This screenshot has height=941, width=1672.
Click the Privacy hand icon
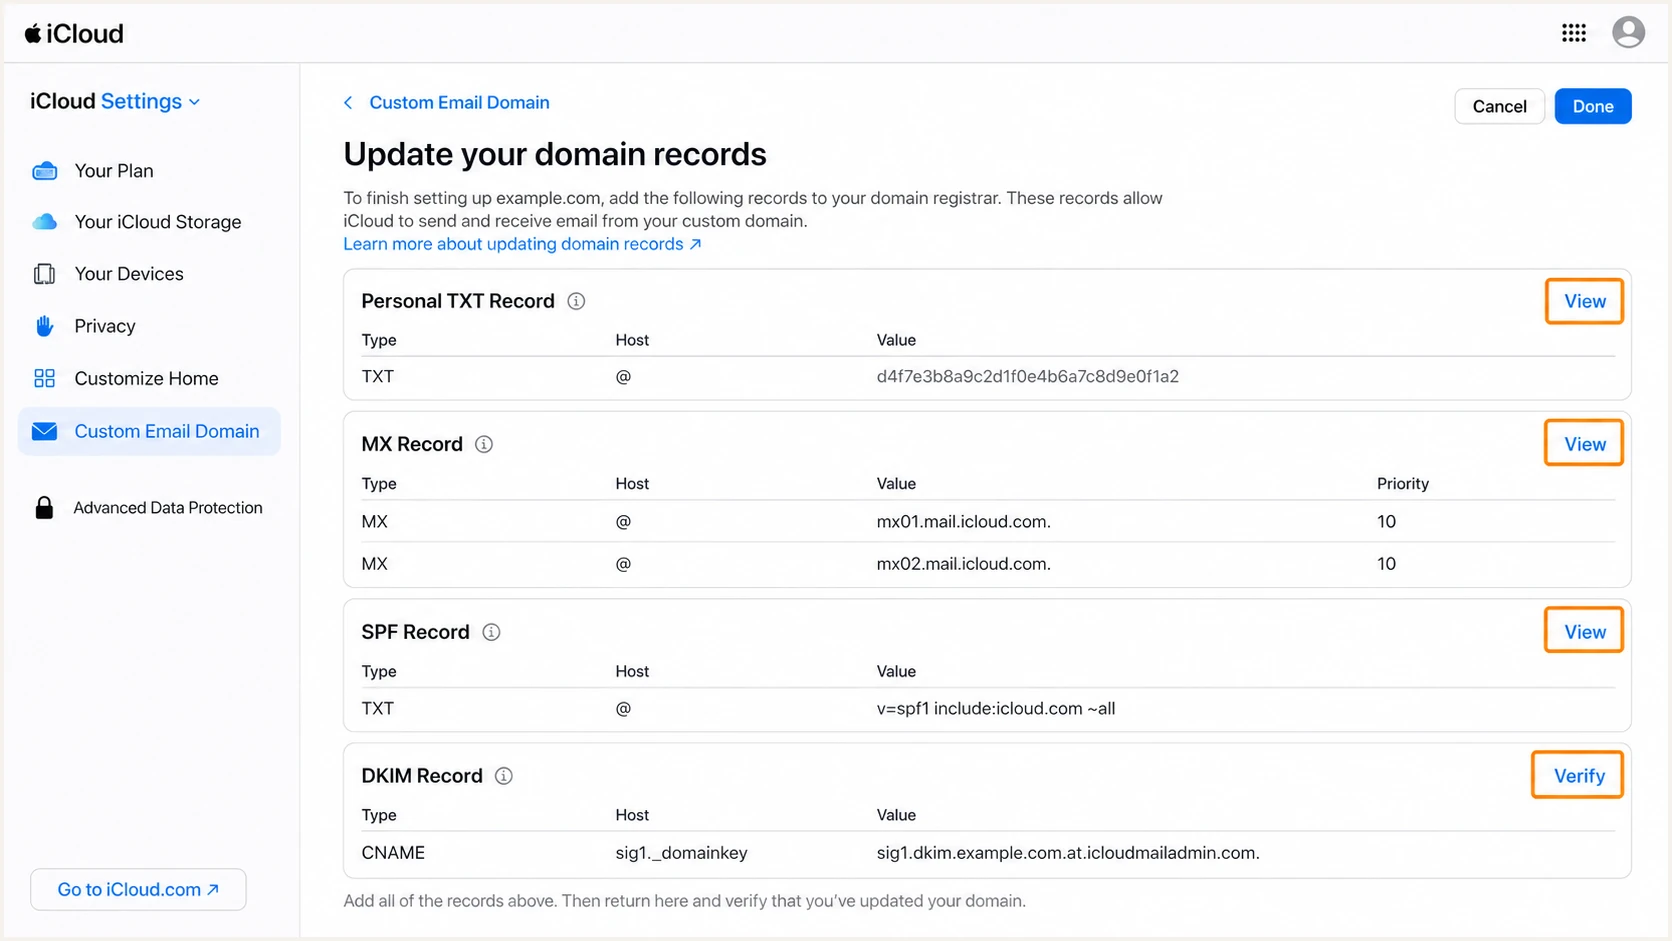(x=45, y=326)
